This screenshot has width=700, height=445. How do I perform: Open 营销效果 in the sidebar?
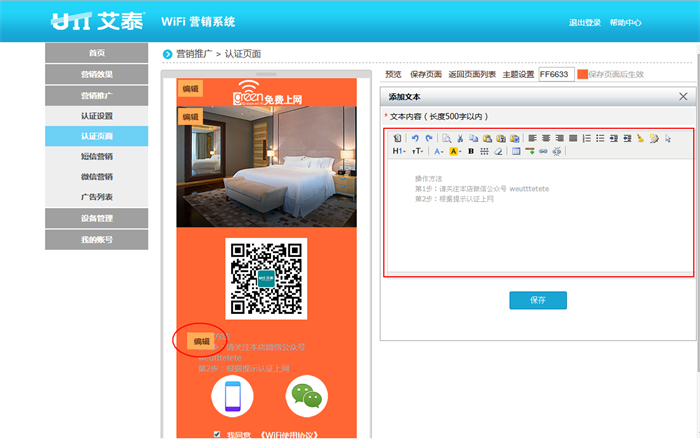coord(96,74)
